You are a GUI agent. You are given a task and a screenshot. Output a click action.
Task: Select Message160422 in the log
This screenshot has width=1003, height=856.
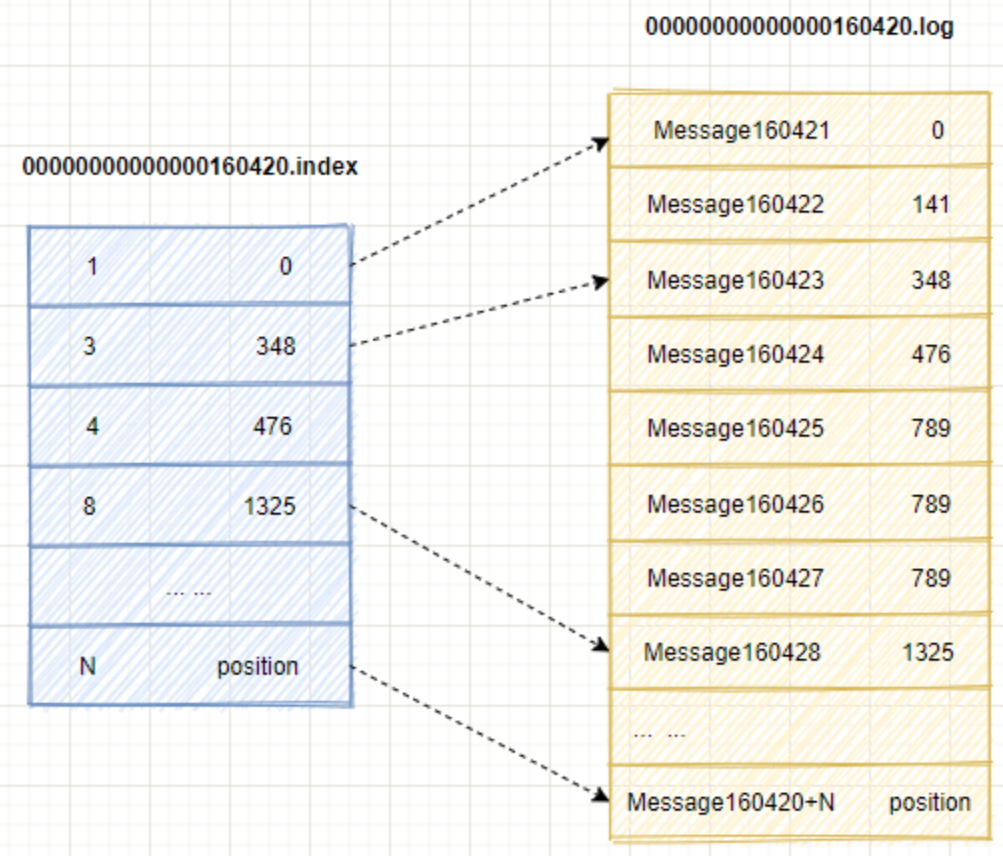[736, 205]
